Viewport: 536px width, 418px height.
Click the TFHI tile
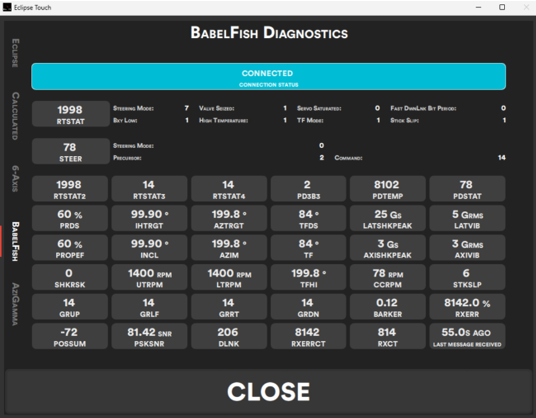[308, 277]
